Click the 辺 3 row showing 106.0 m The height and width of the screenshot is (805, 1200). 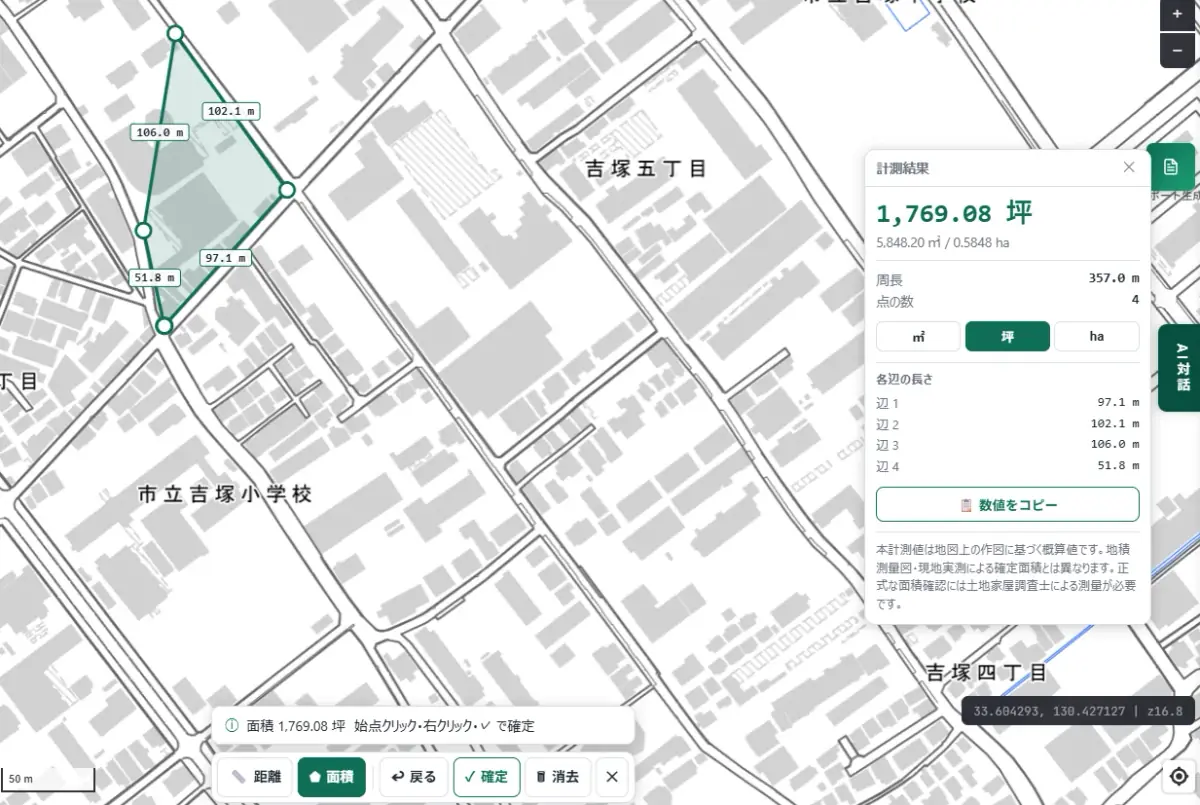click(x=1007, y=445)
